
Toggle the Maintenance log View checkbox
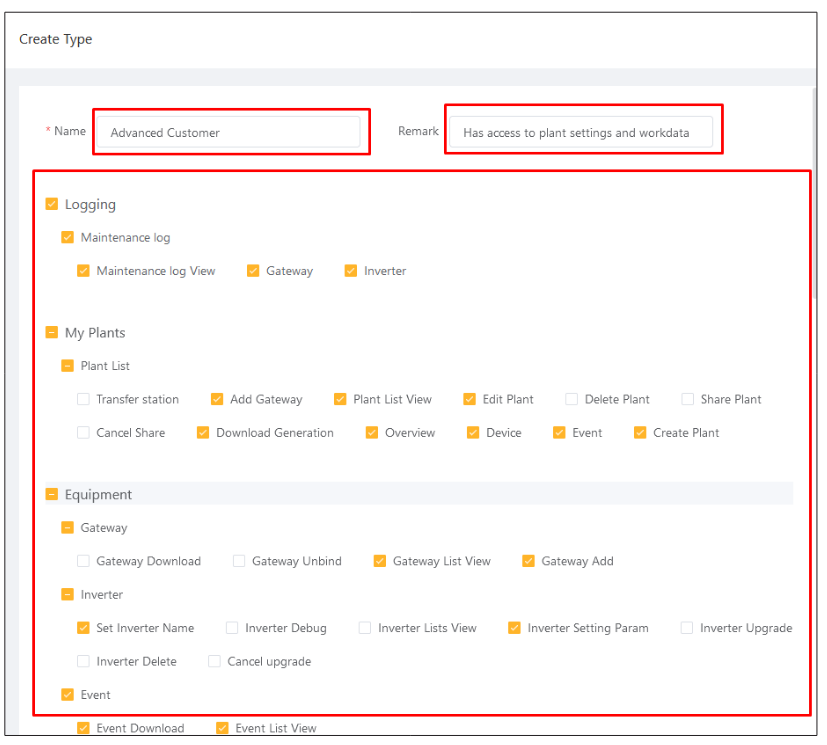tap(83, 270)
